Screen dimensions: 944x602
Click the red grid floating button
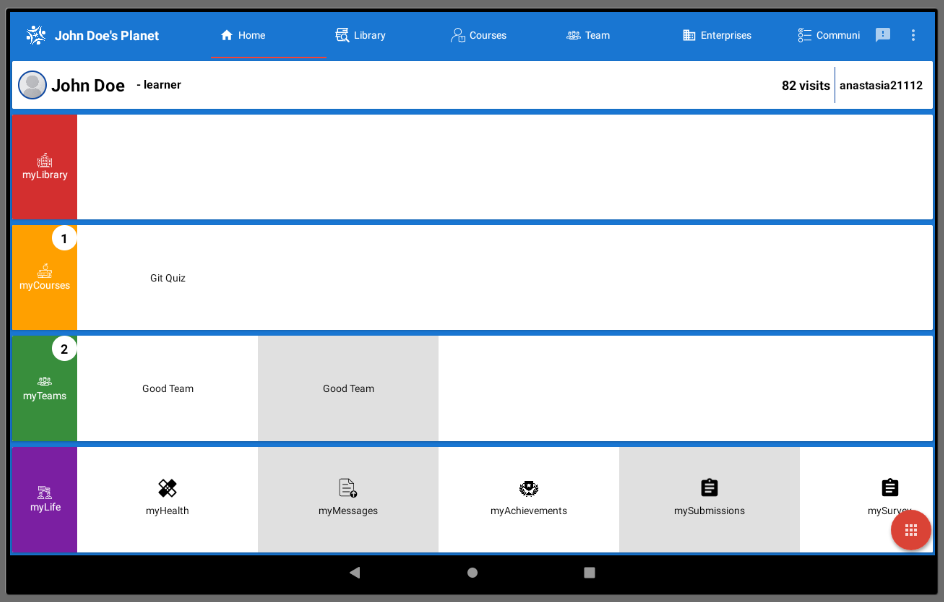point(911,530)
